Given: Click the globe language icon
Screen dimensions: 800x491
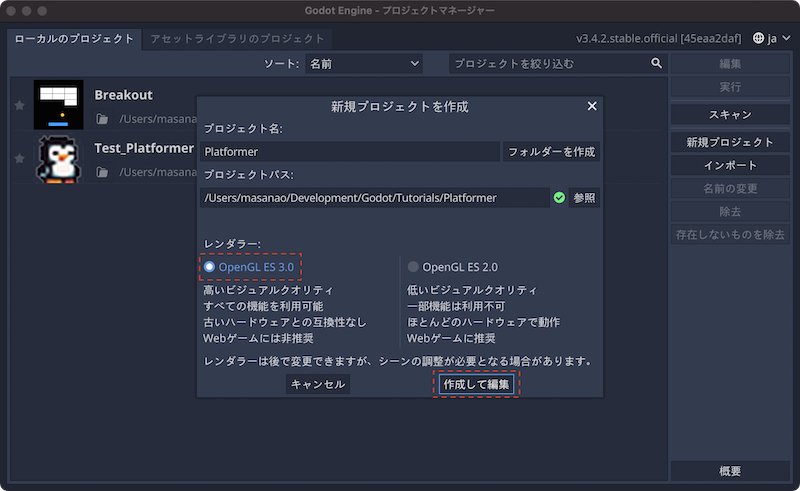Looking at the screenshot, I should 758,38.
